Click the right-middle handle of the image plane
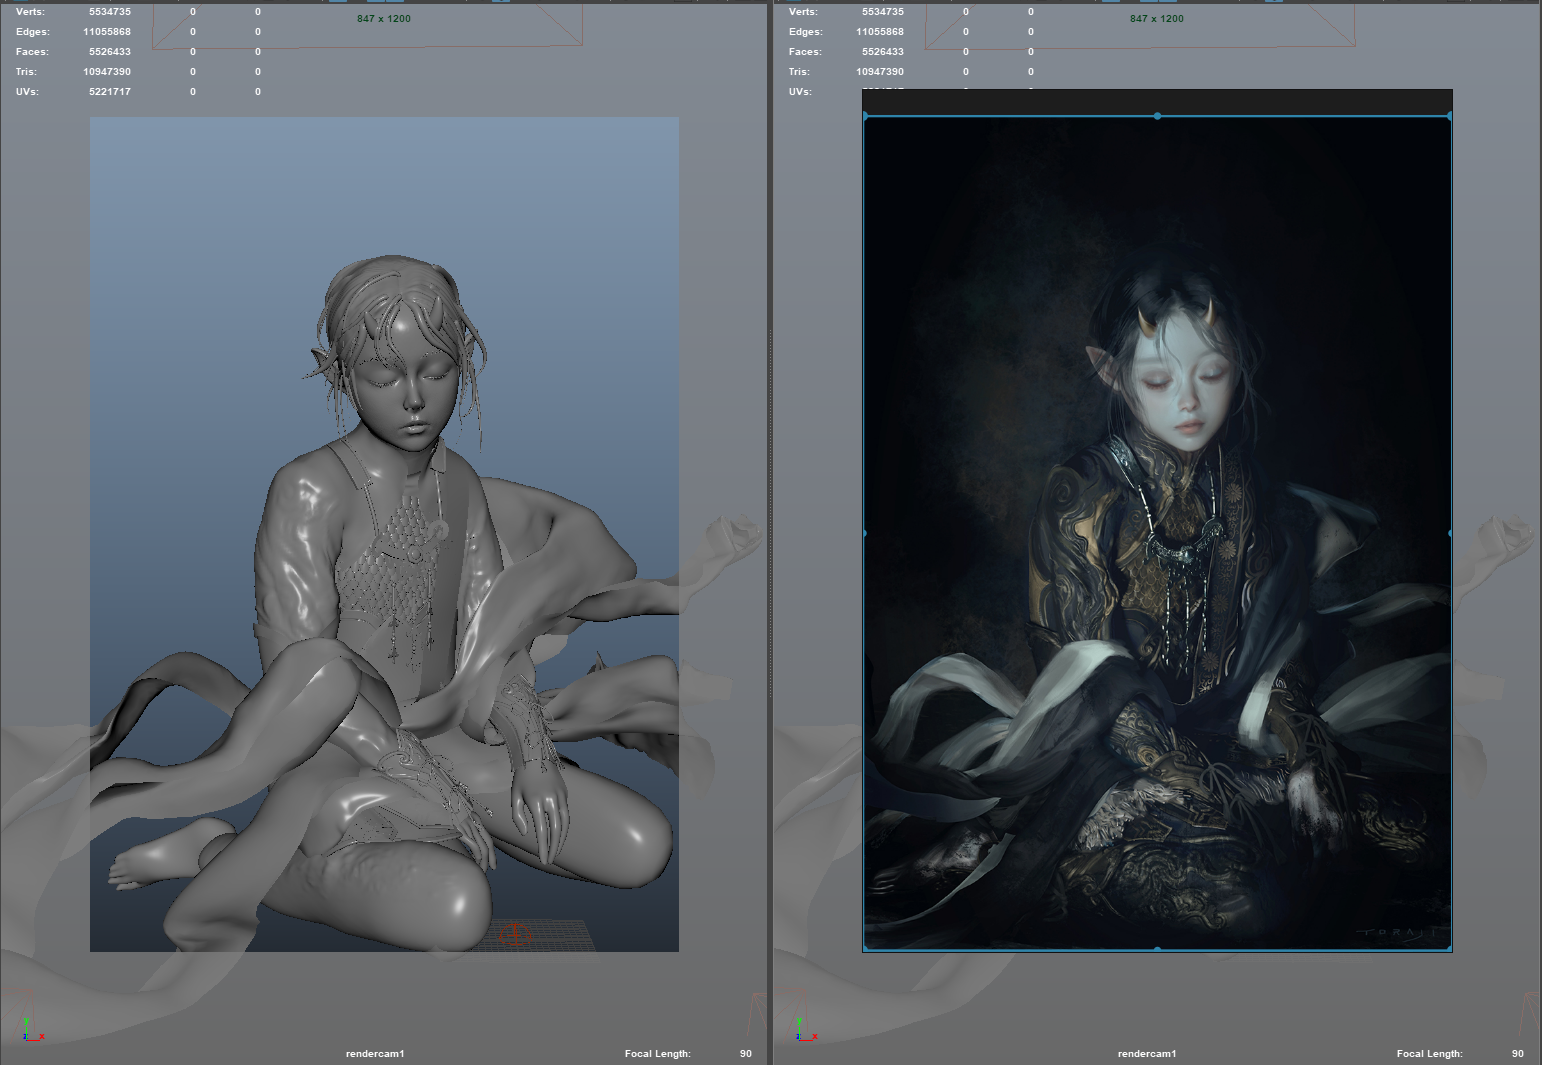 tap(1450, 533)
